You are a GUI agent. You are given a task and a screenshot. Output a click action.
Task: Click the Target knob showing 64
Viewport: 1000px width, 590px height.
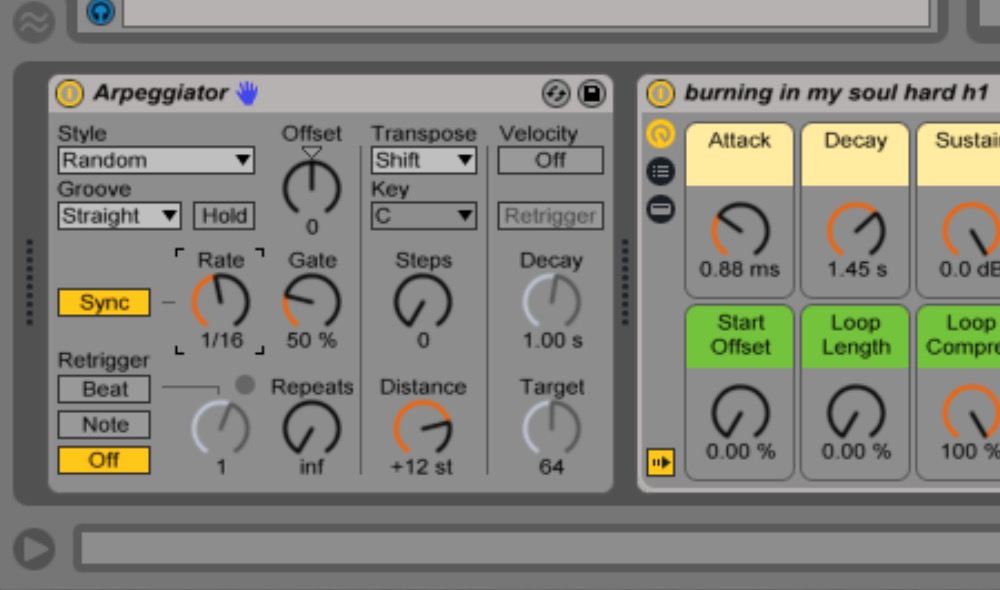coord(552,428)
